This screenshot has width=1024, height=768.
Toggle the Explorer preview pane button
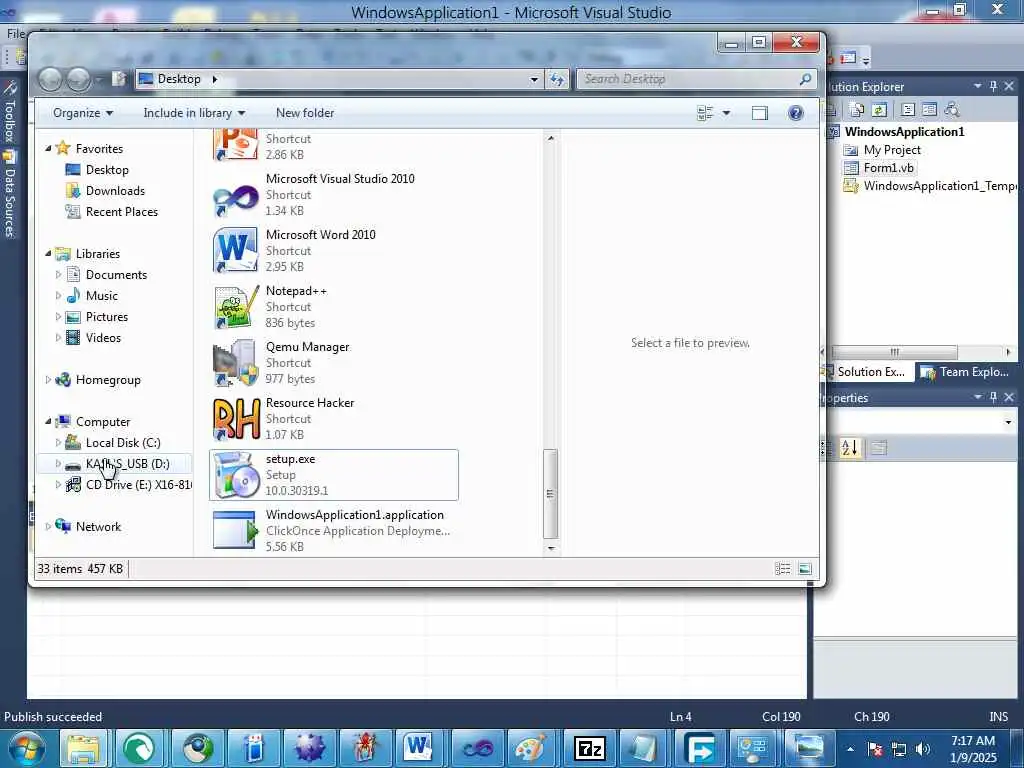[760, 113]
